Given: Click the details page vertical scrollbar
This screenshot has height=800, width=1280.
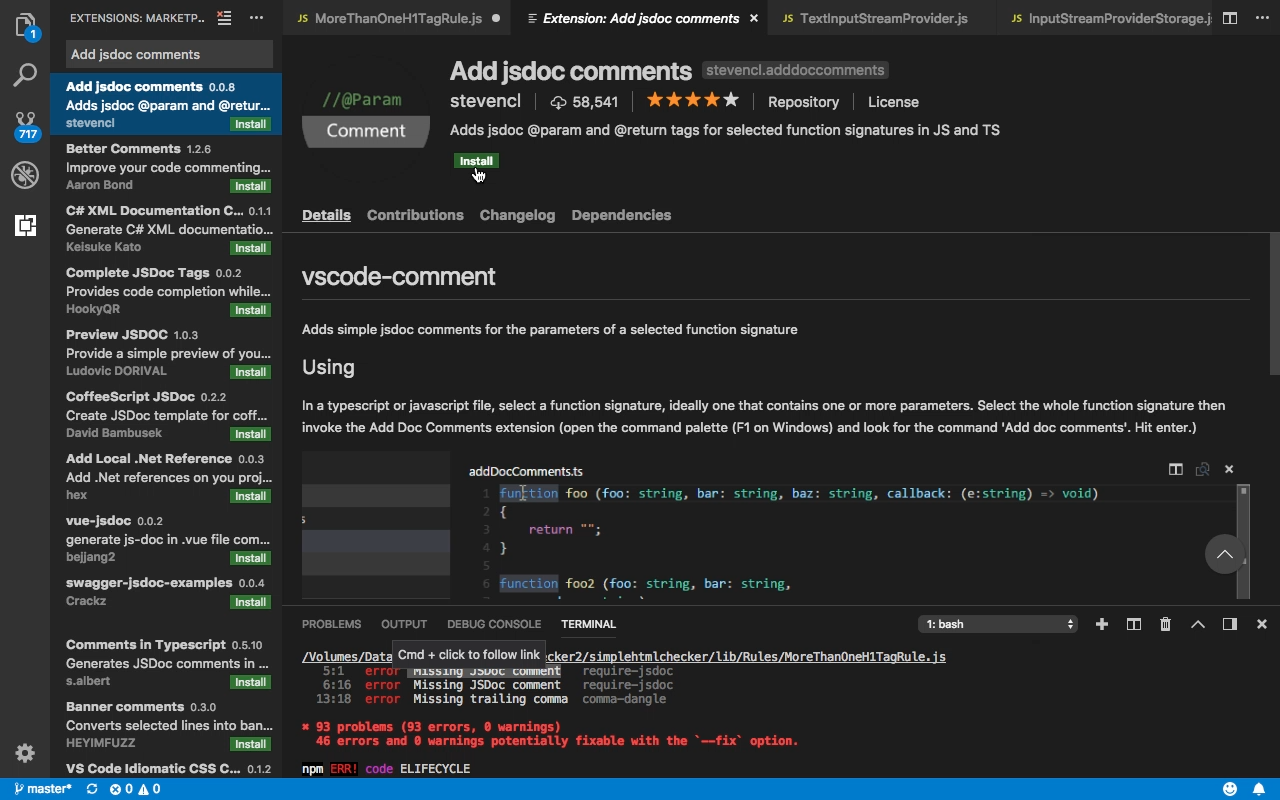Looking at the screenshot, I should click(x=1274, y=304).
